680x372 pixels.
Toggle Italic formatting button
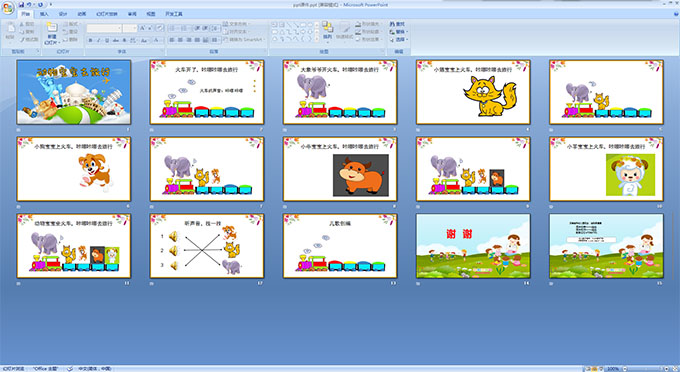pos(99,40)
